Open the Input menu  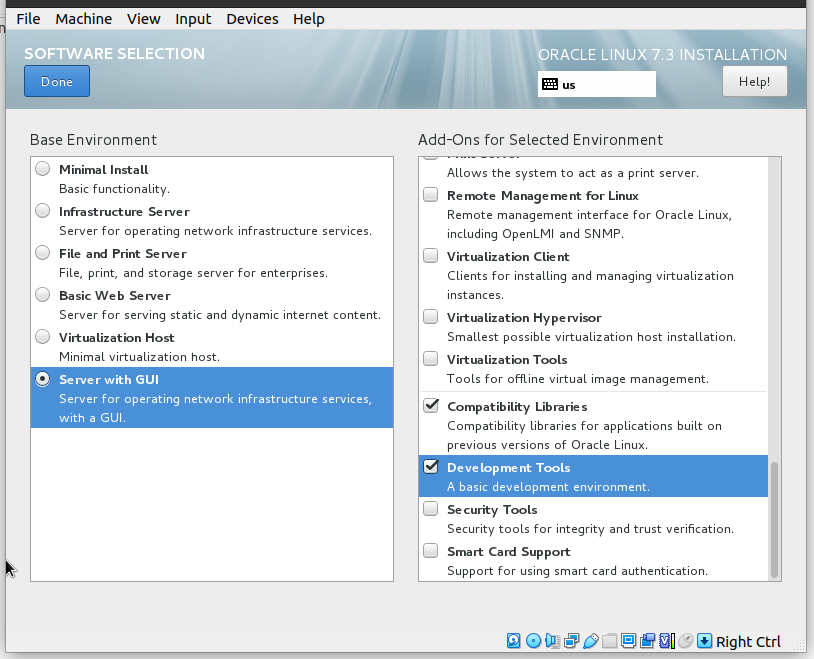click(193, 19)
